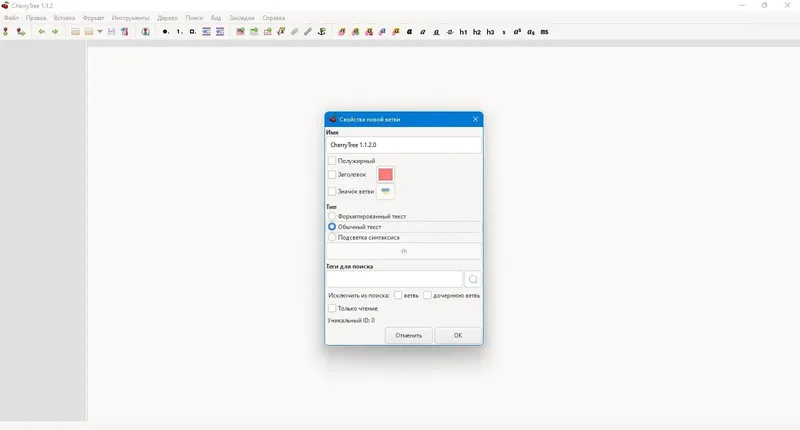Apply strikethrough formatting from toolbar

pyautogui.click(x=449, y=32)
